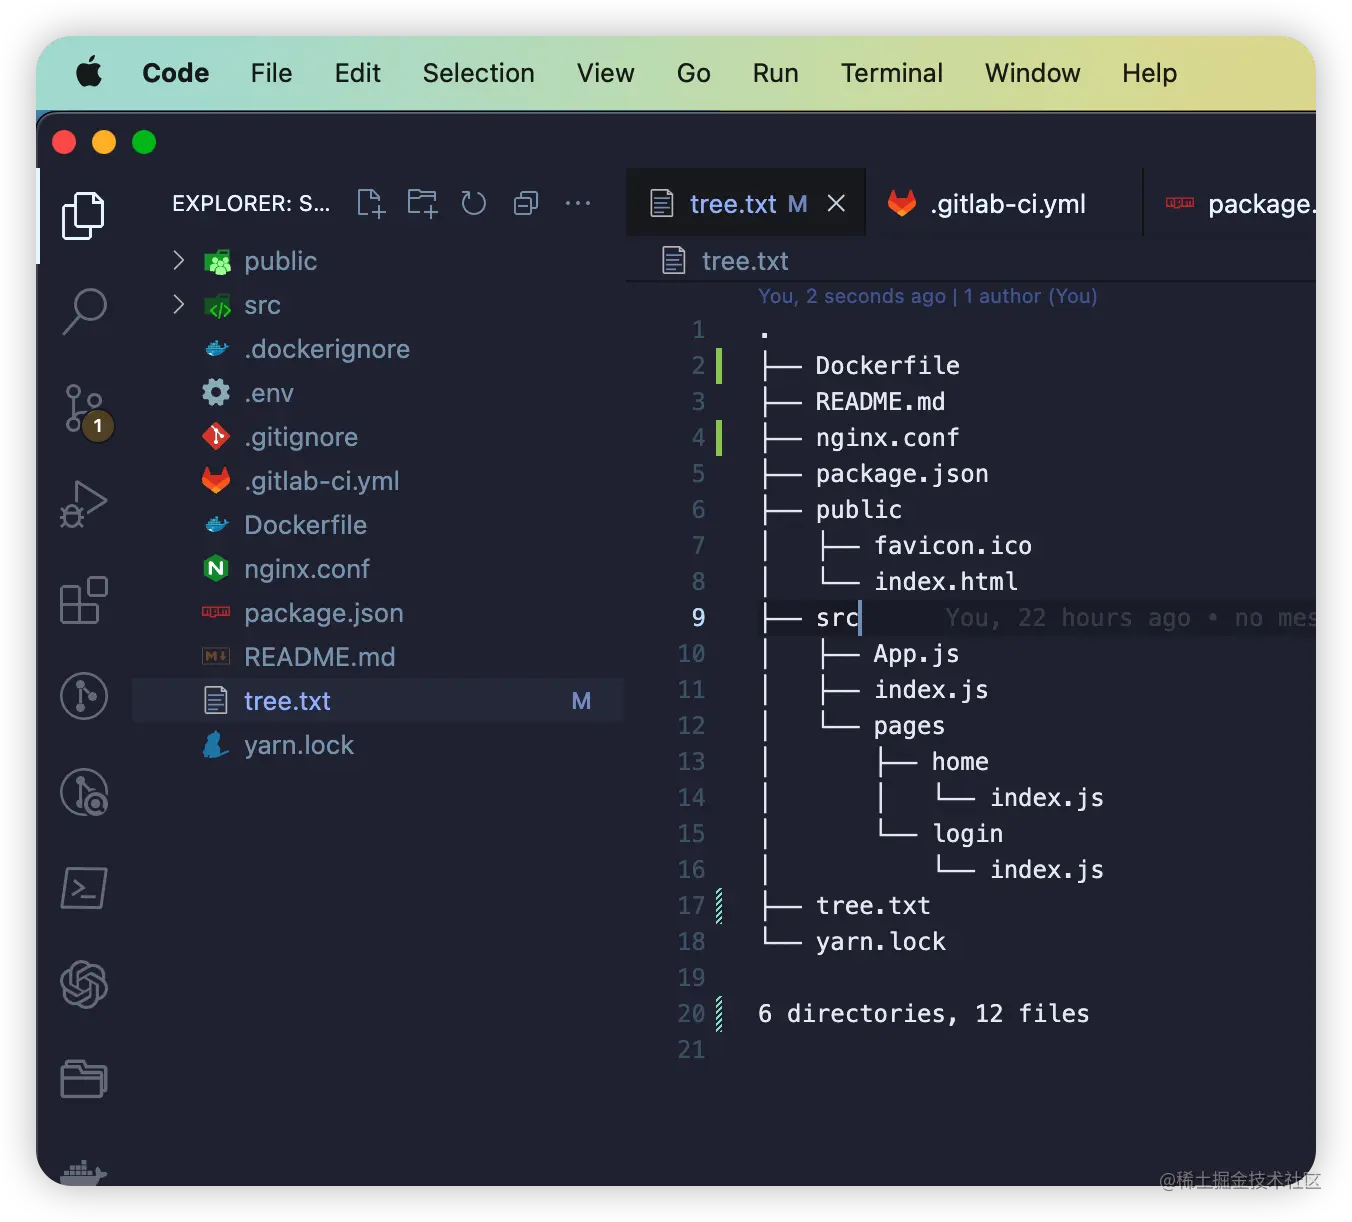Viewport: 1352px width, 1222px height.
Task: Open the Selection menu
Action: [x=478, y=73]
